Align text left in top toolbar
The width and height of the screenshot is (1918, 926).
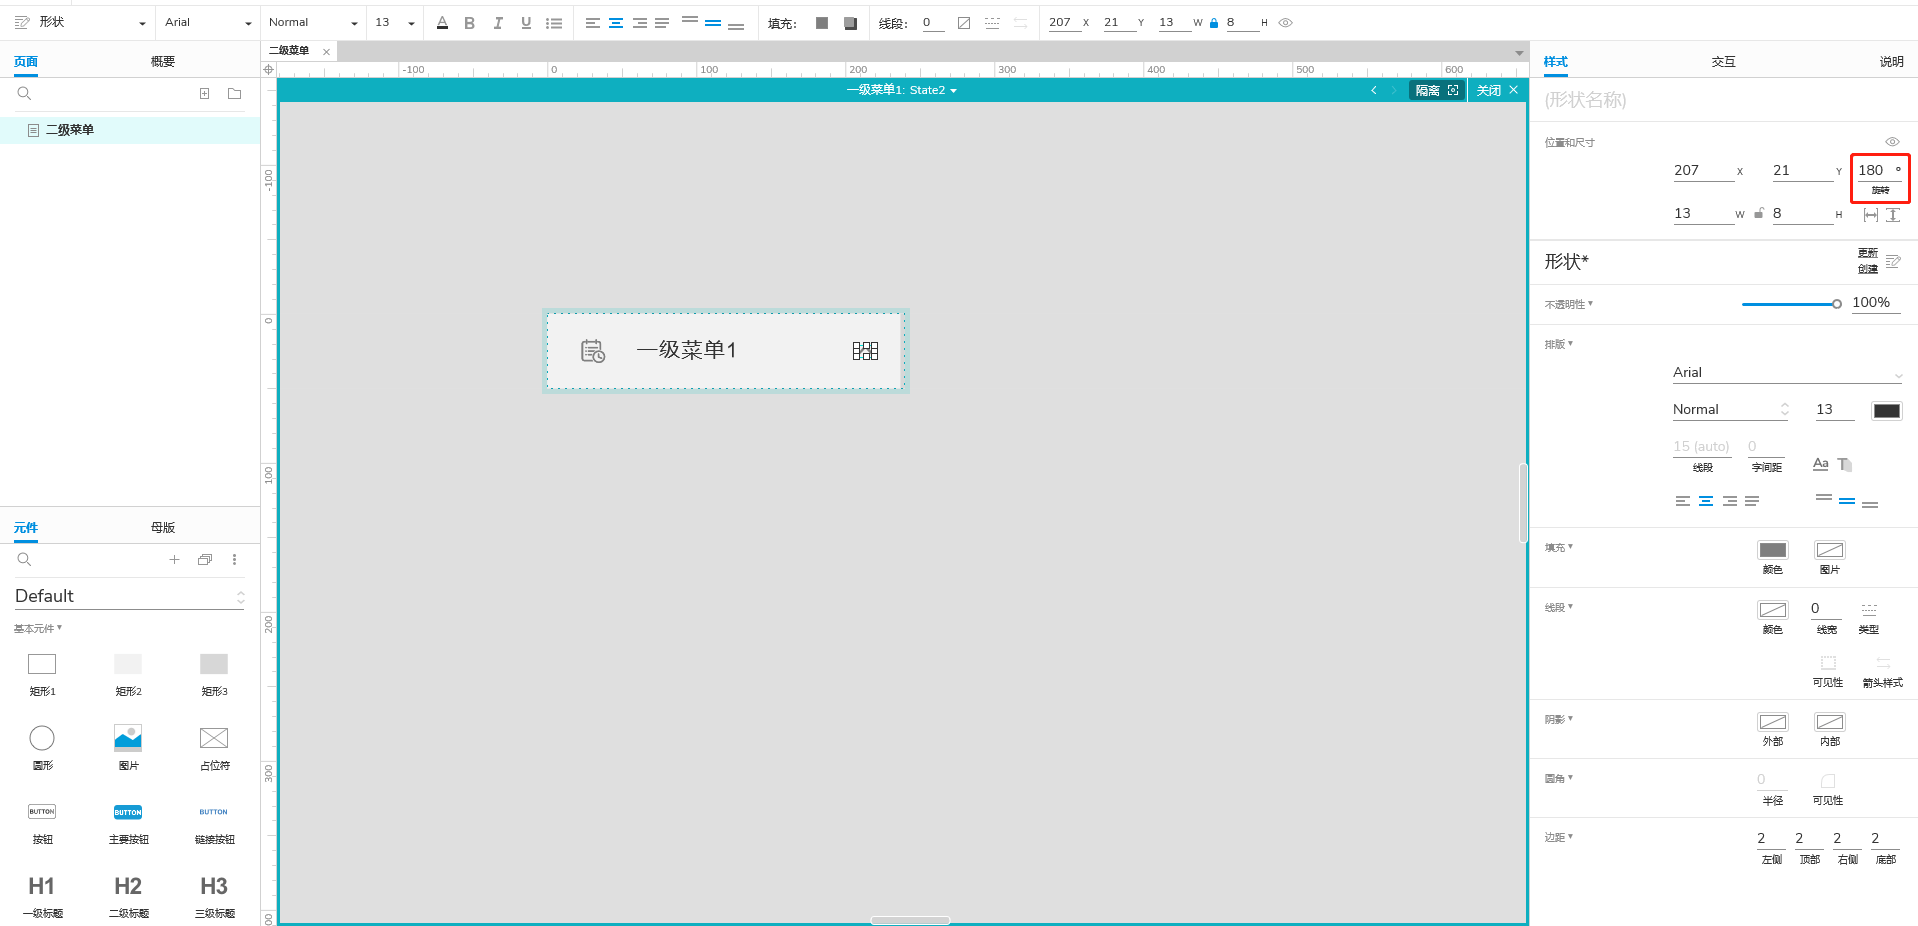(592, 22)
